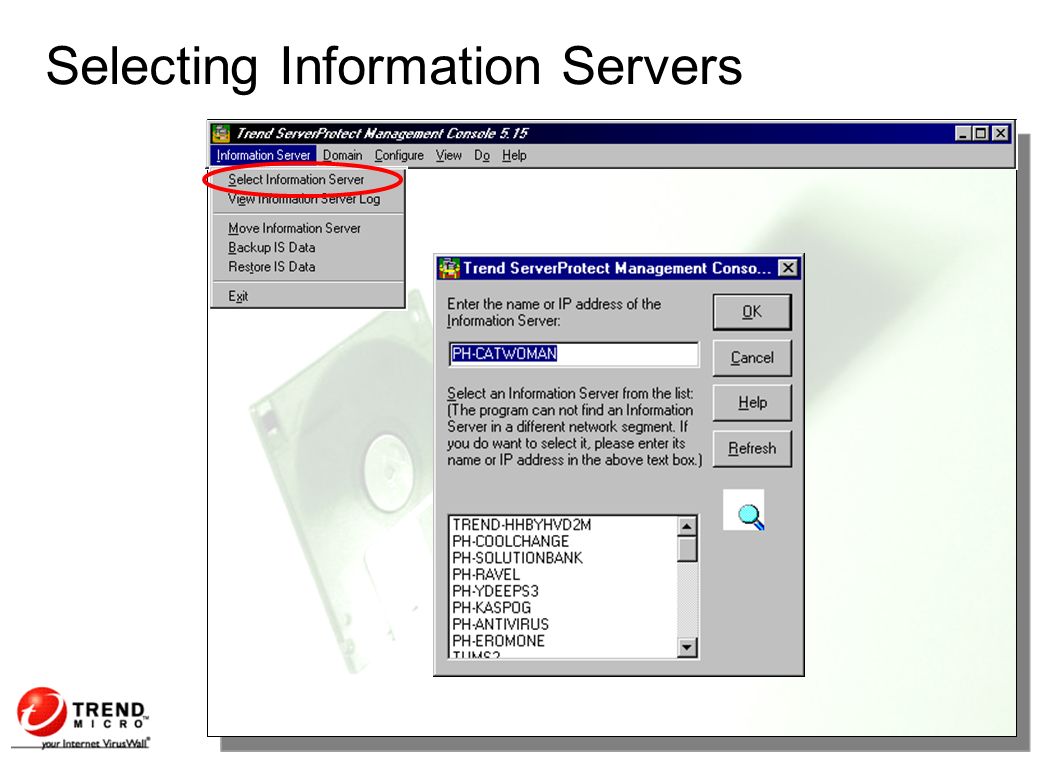Click the server name input field
1056x768 pixels.
point(574,354)
